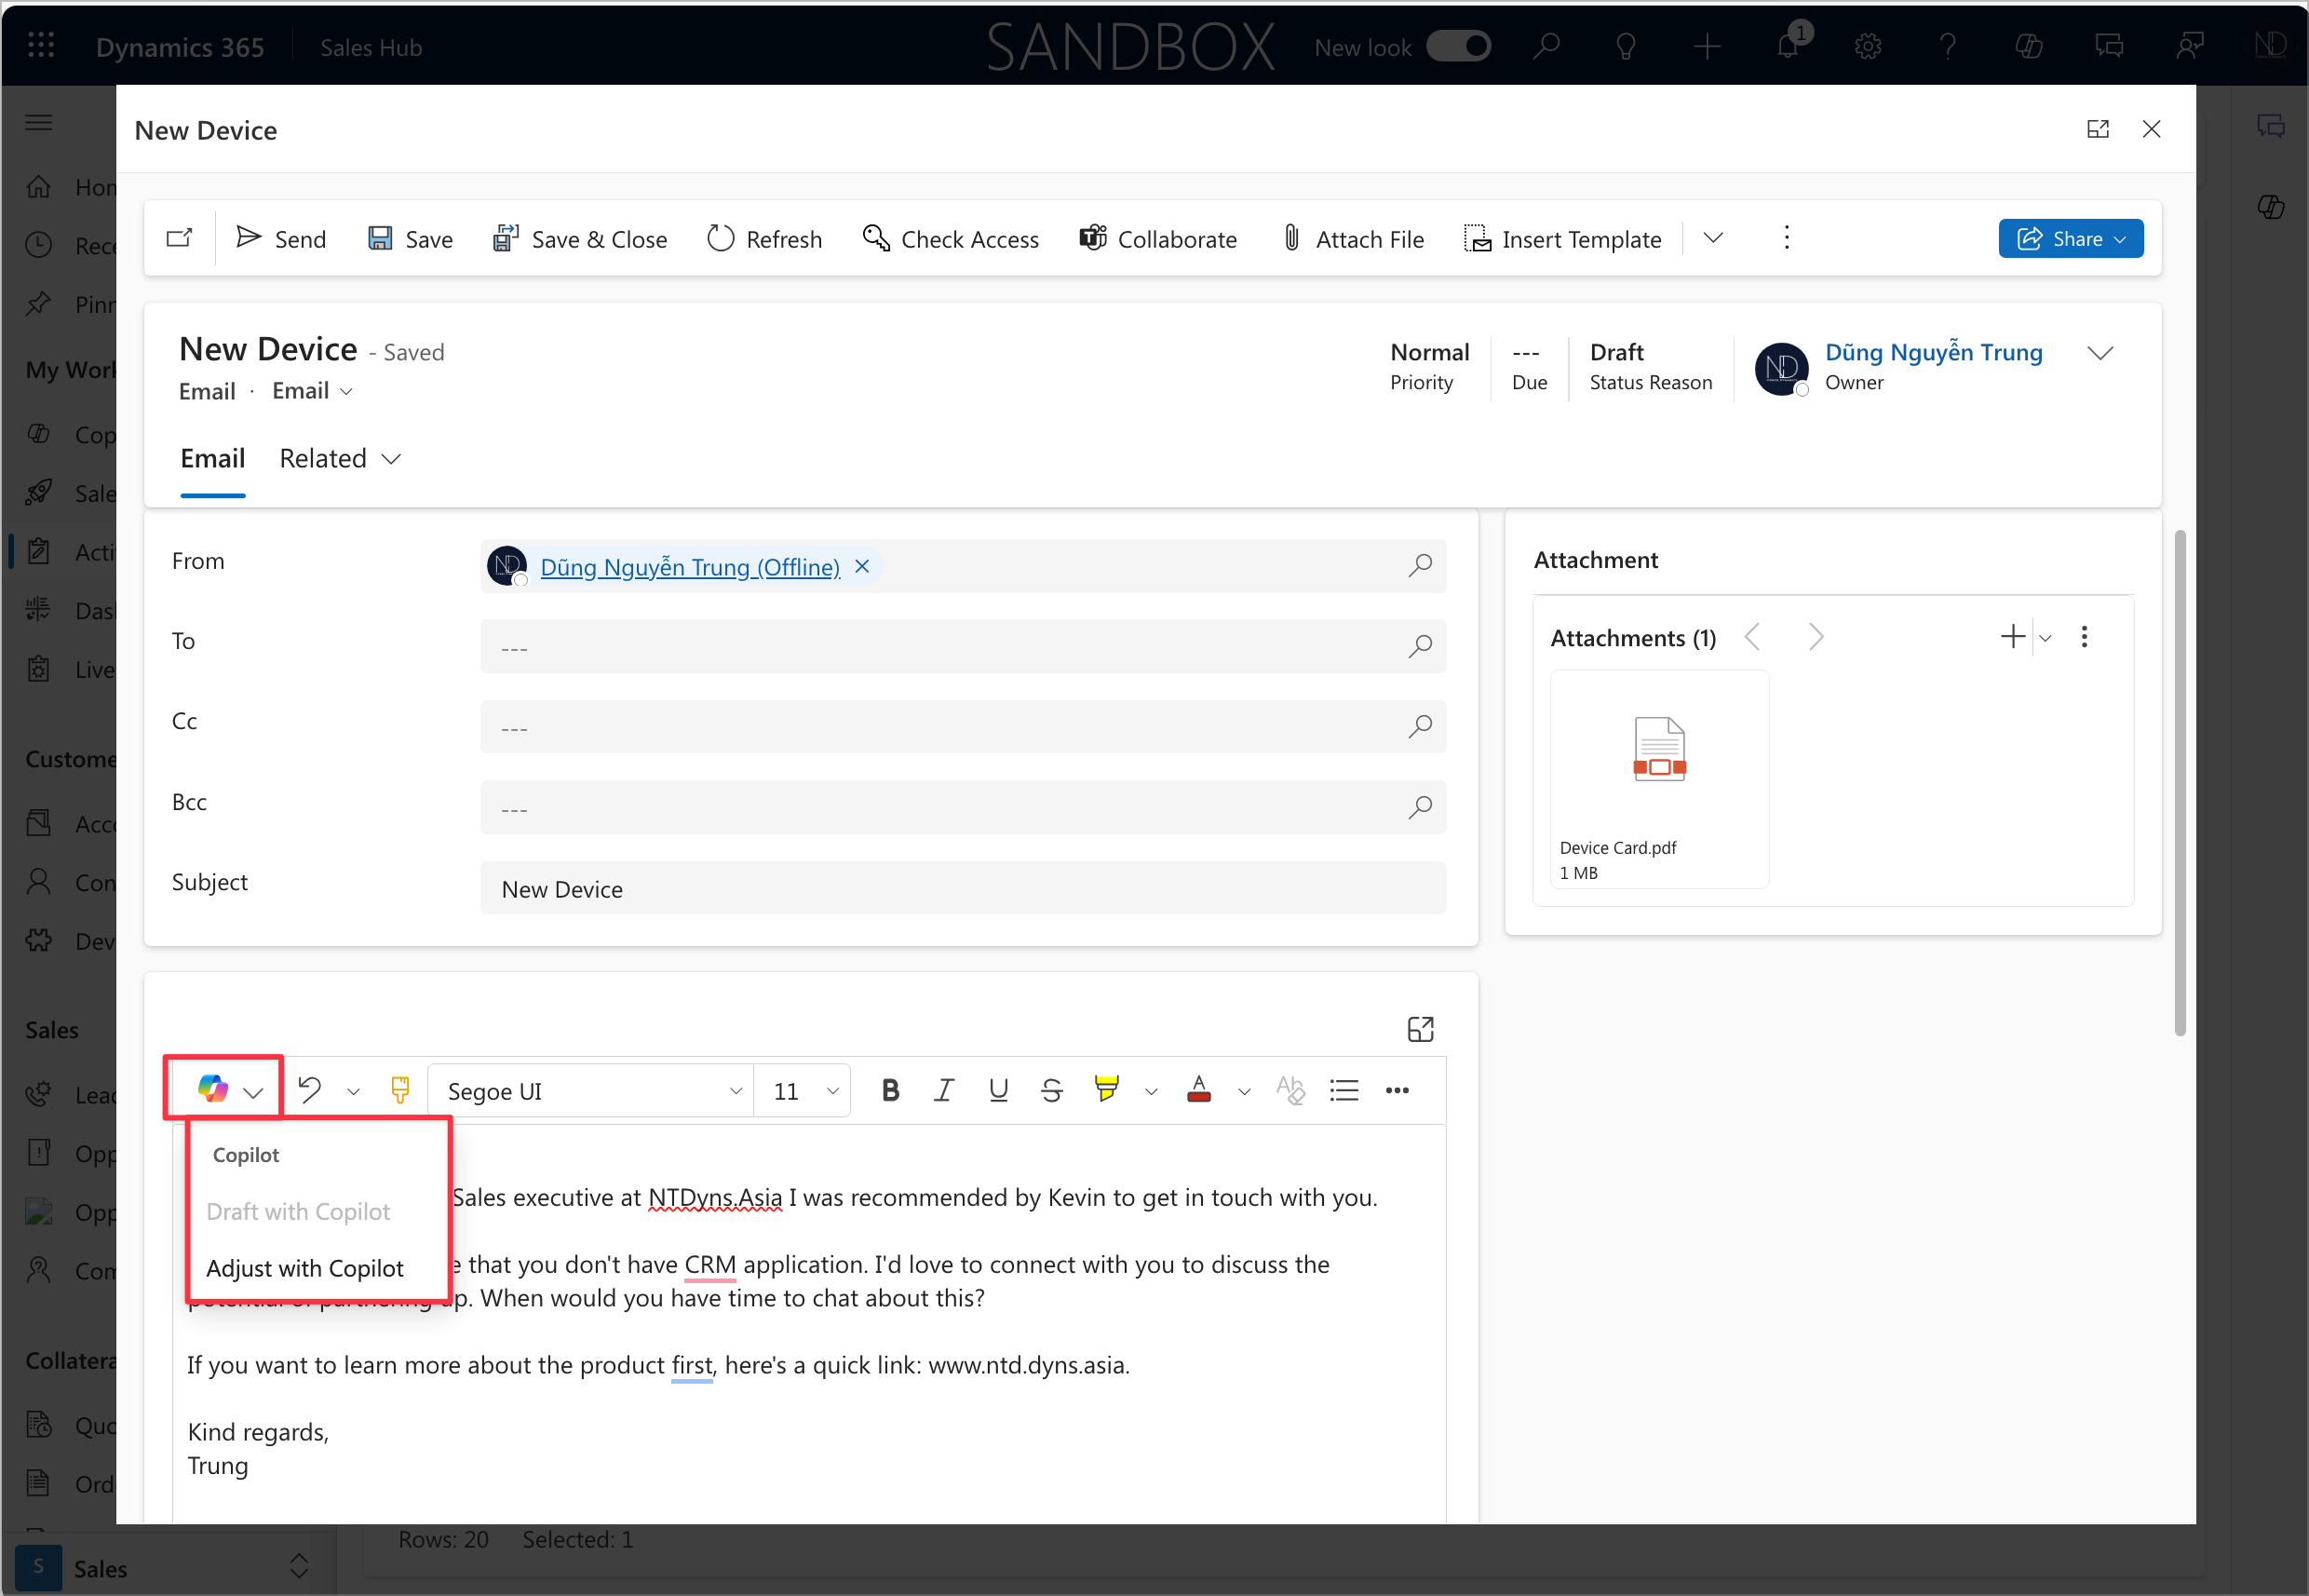This screenshot has height=1596, width=2309.
Task: Select Adjust with Copilot menu item
Action: pyautogui.click(x=304, y=1268)
